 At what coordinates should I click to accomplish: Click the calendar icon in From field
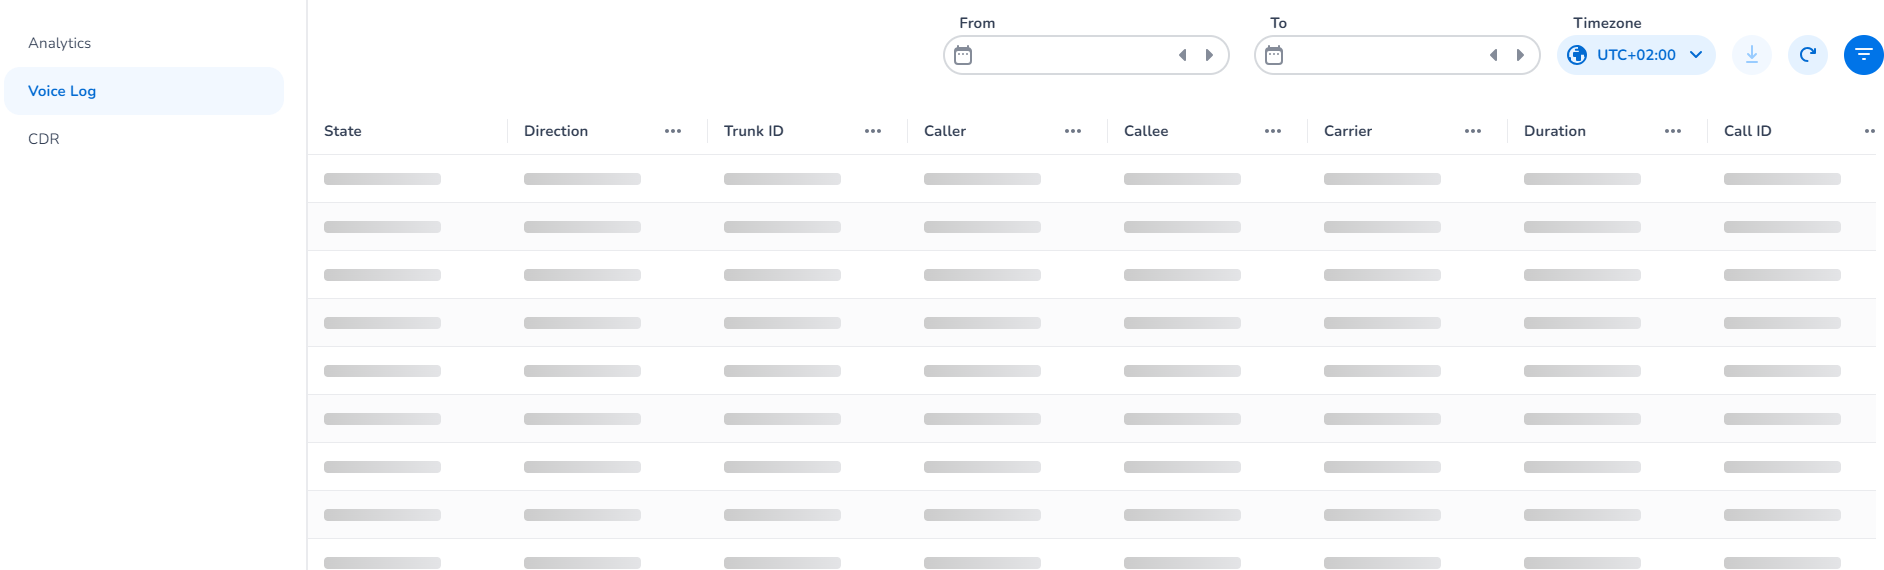click(x=963, y=55)
